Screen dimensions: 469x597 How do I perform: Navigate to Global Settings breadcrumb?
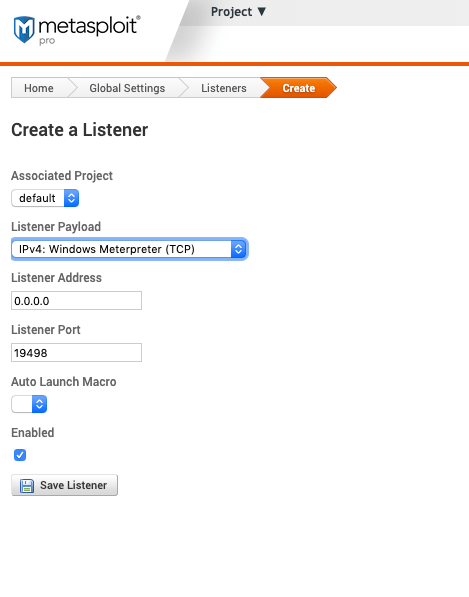[127, 88]
